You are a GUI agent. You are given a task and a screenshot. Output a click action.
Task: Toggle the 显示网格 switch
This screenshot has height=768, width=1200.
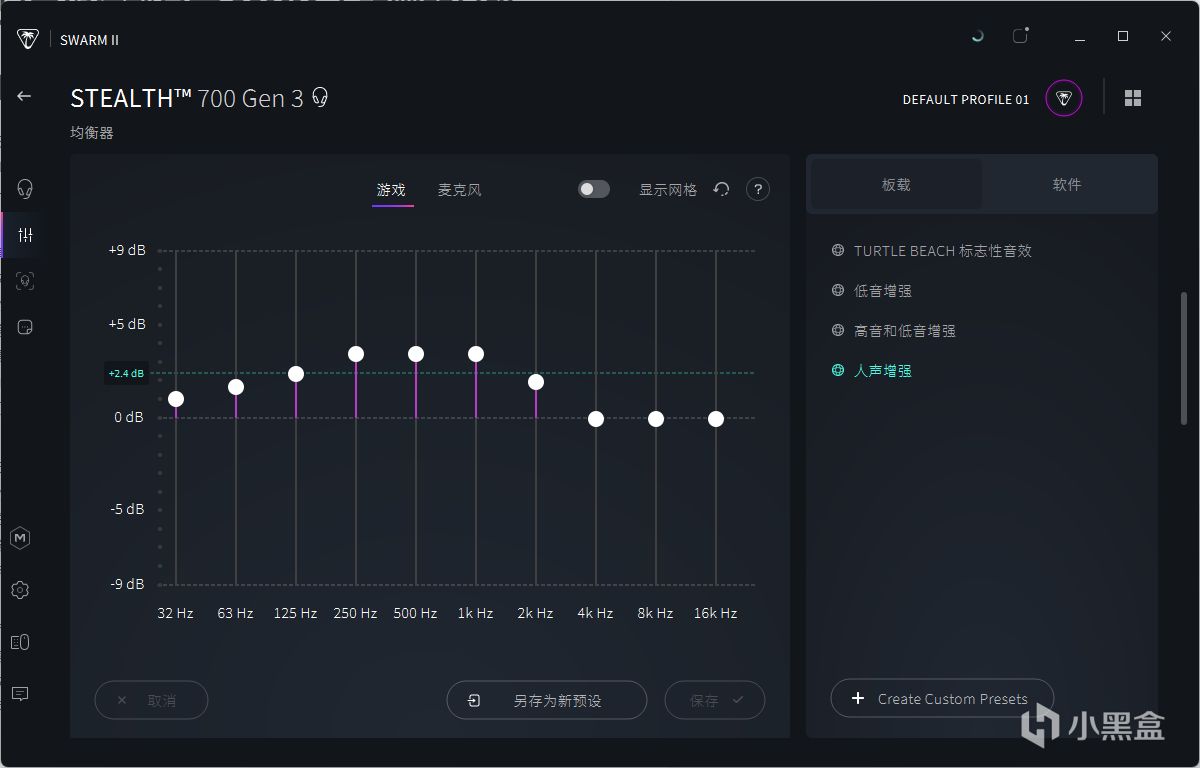point(594,189)
